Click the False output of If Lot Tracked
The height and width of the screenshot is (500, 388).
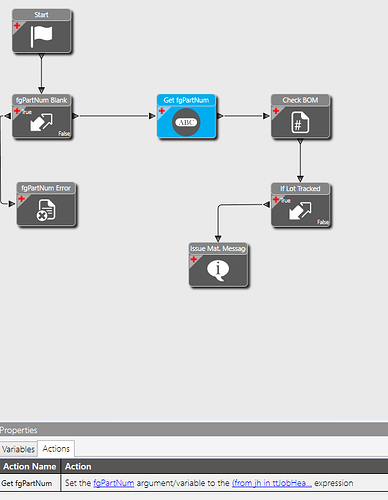[x=323, y=222]
